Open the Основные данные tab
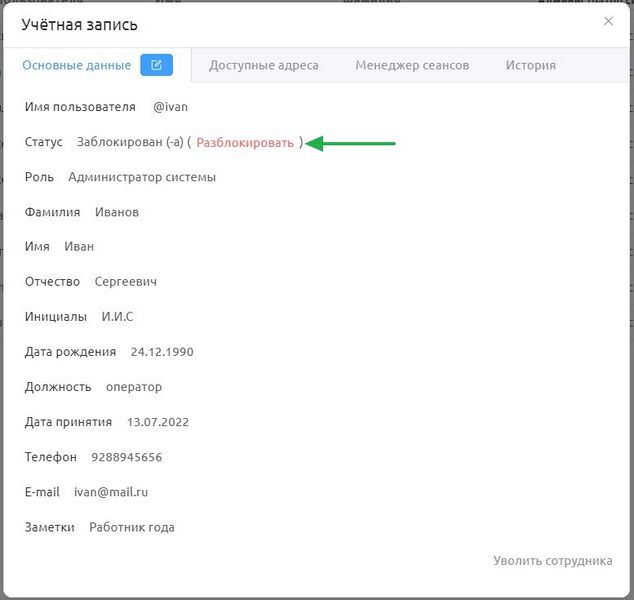Screen dimensions: 634x600 (76, 65)
